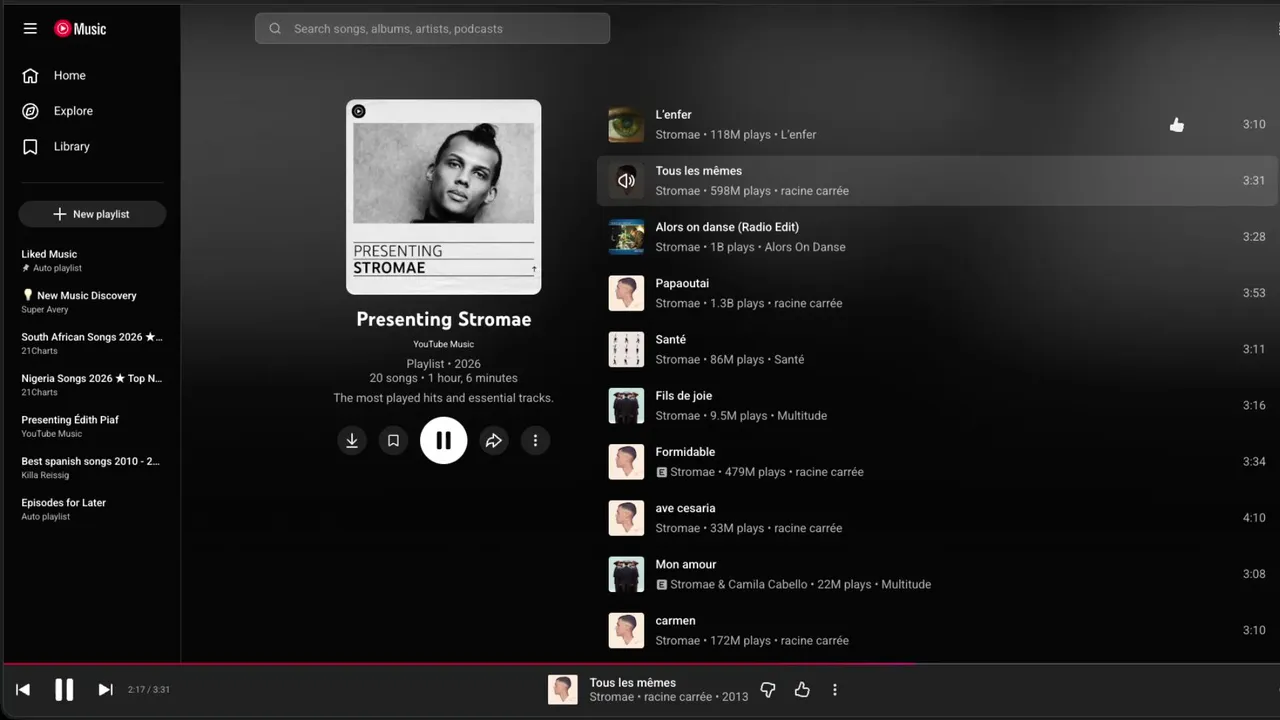The image size is (1280, 720).
Task: Seek within the song progress bar
Action: click(x=640, y=664)
